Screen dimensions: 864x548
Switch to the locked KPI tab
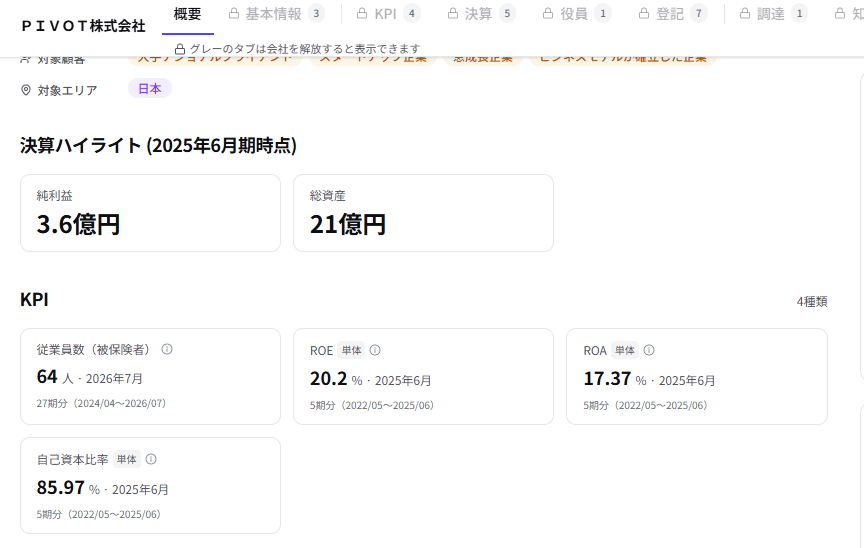point(388,14)
